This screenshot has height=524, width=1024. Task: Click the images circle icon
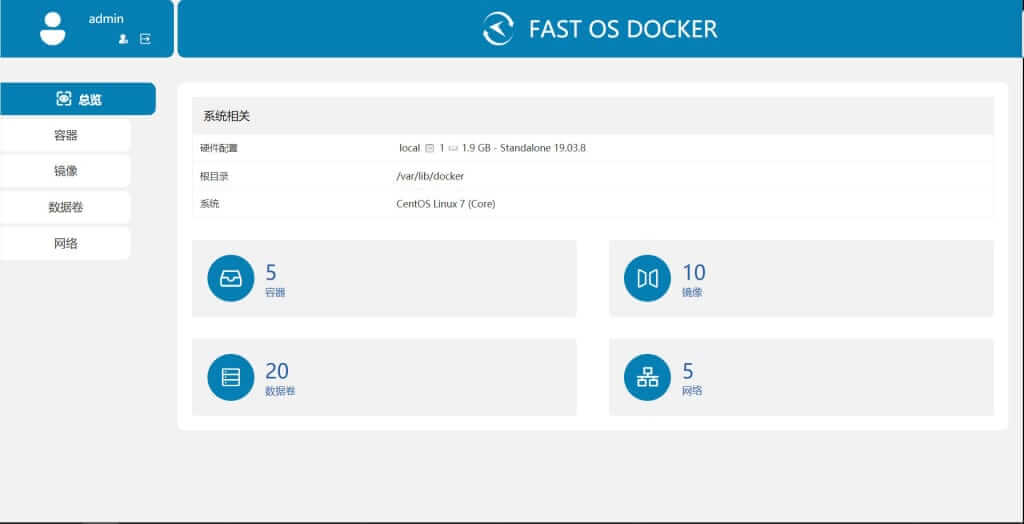tap(647, 278)
